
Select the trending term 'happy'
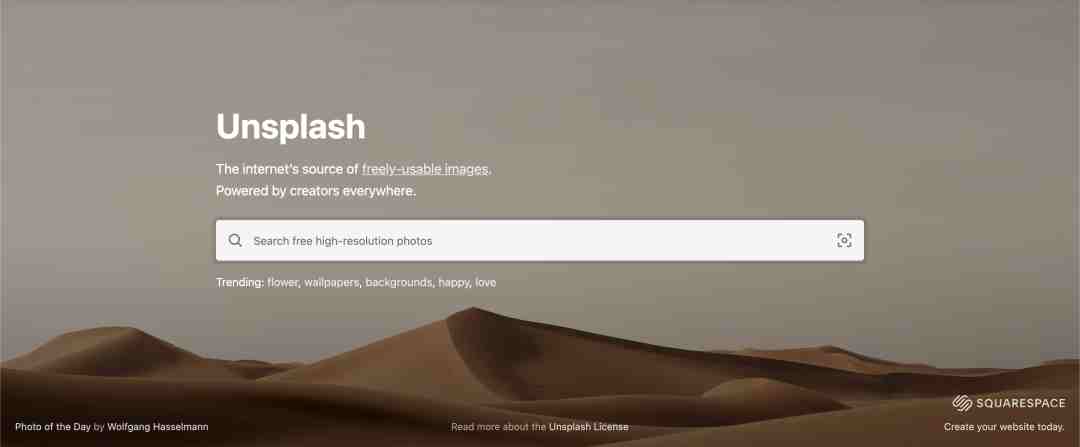tap(454, 282)
